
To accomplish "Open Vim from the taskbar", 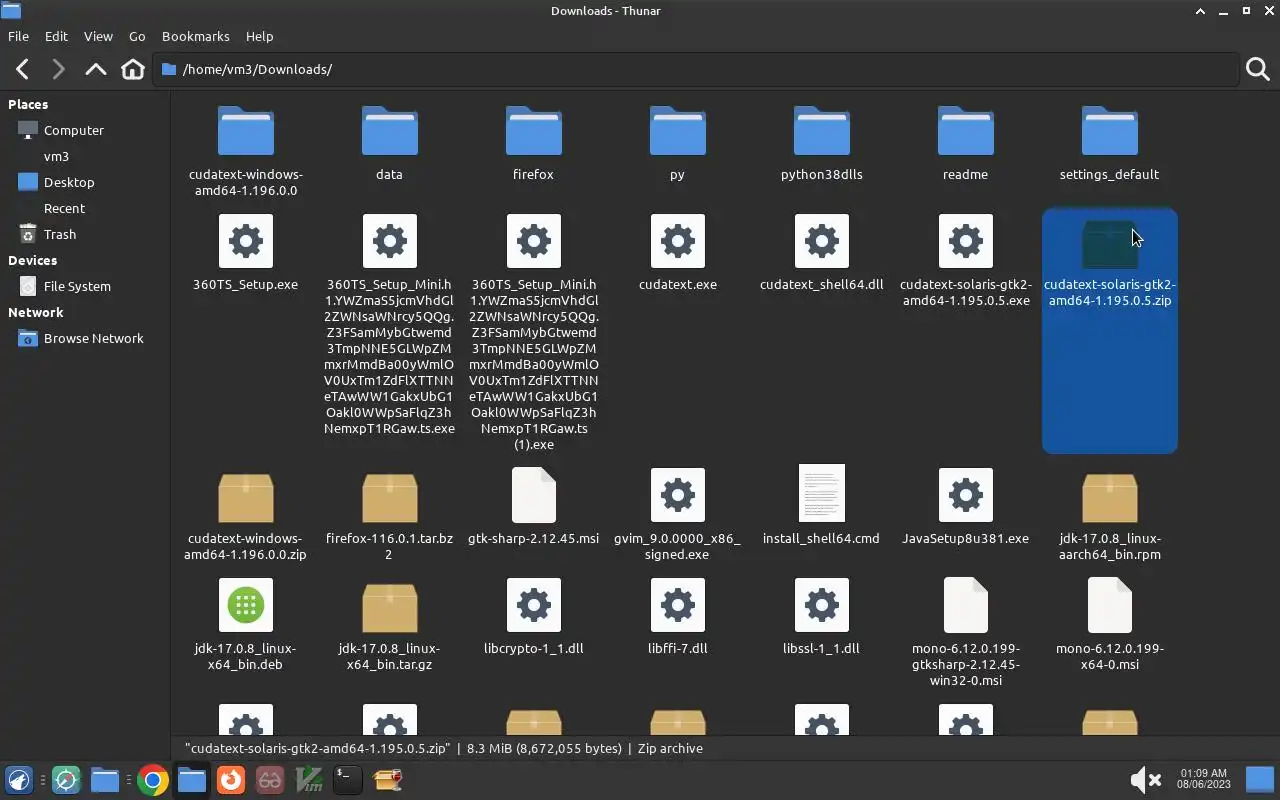I will click(309, 780).
